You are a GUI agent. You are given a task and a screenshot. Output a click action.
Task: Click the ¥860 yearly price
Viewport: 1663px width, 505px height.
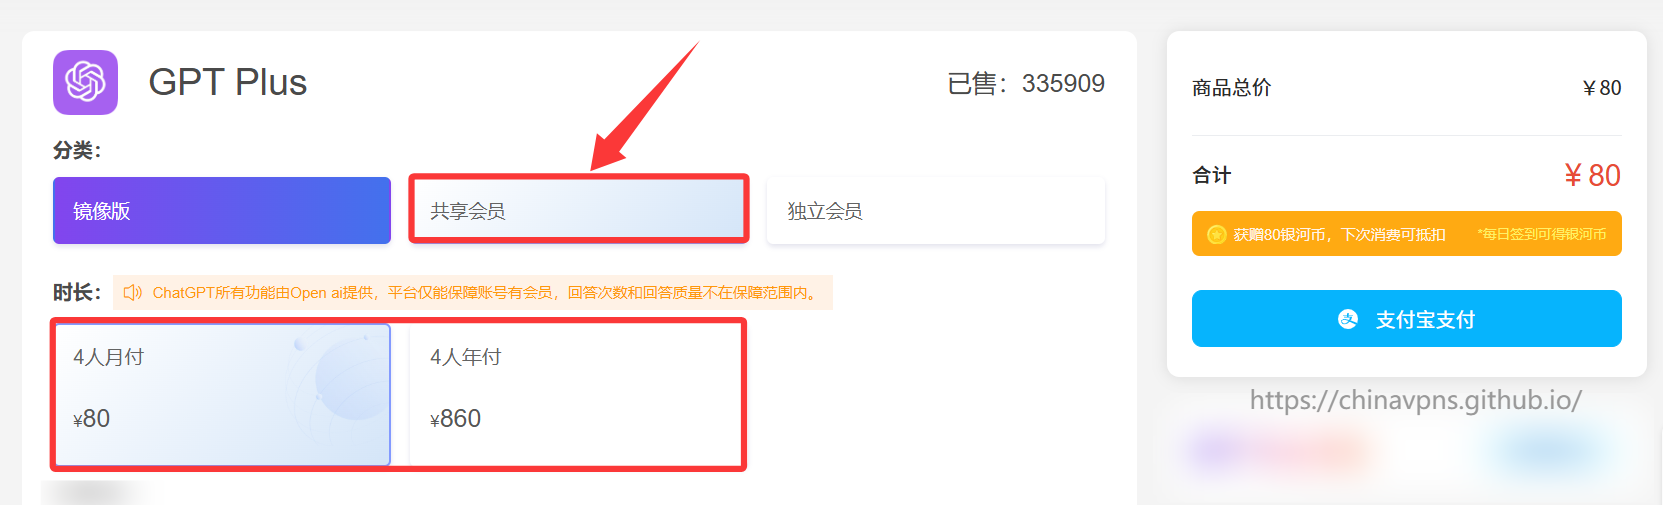tap(456, 419)
